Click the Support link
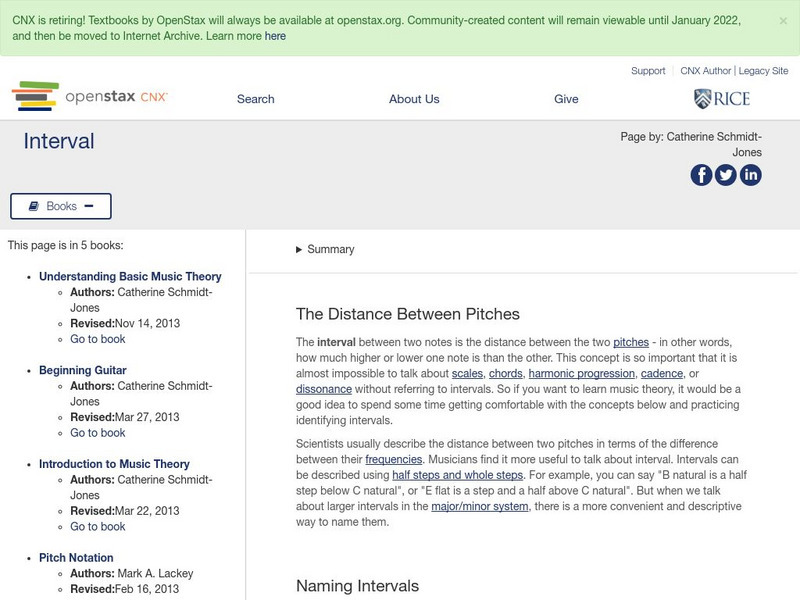The height and width of the screenshot is (600, 800). tap(648, 71)
